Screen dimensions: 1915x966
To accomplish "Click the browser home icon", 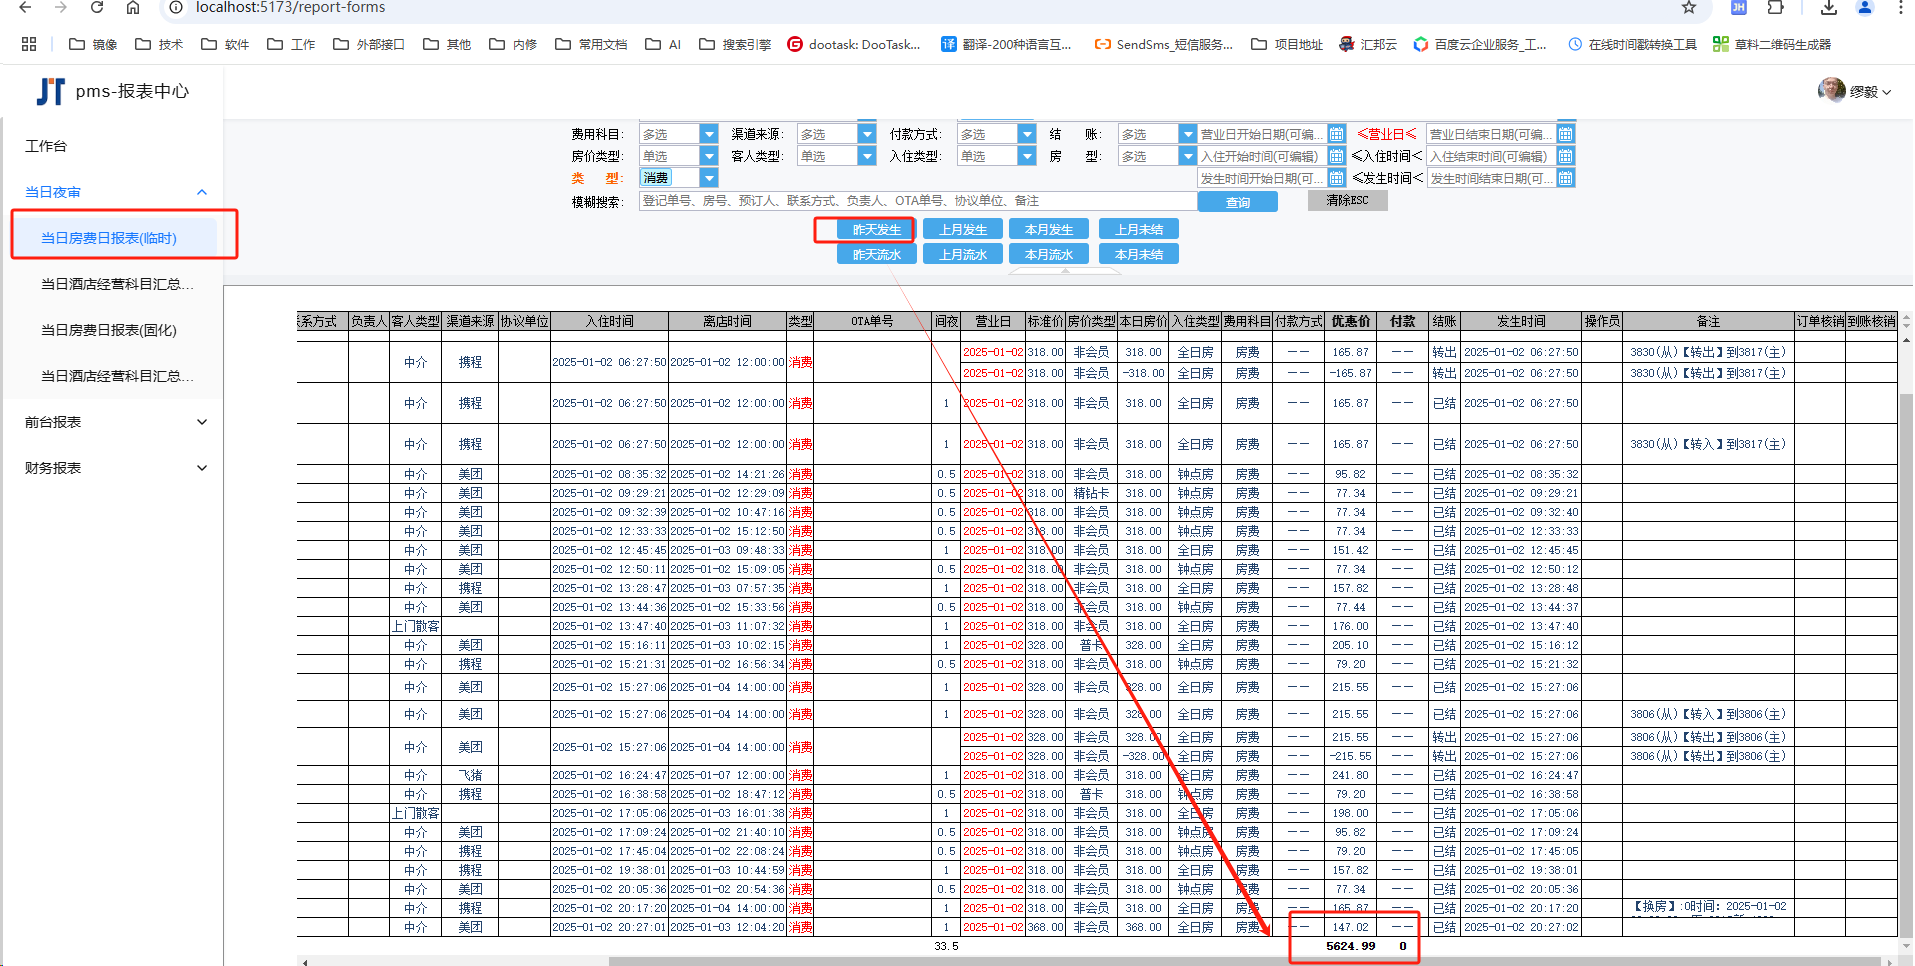I will coord(133,8).
